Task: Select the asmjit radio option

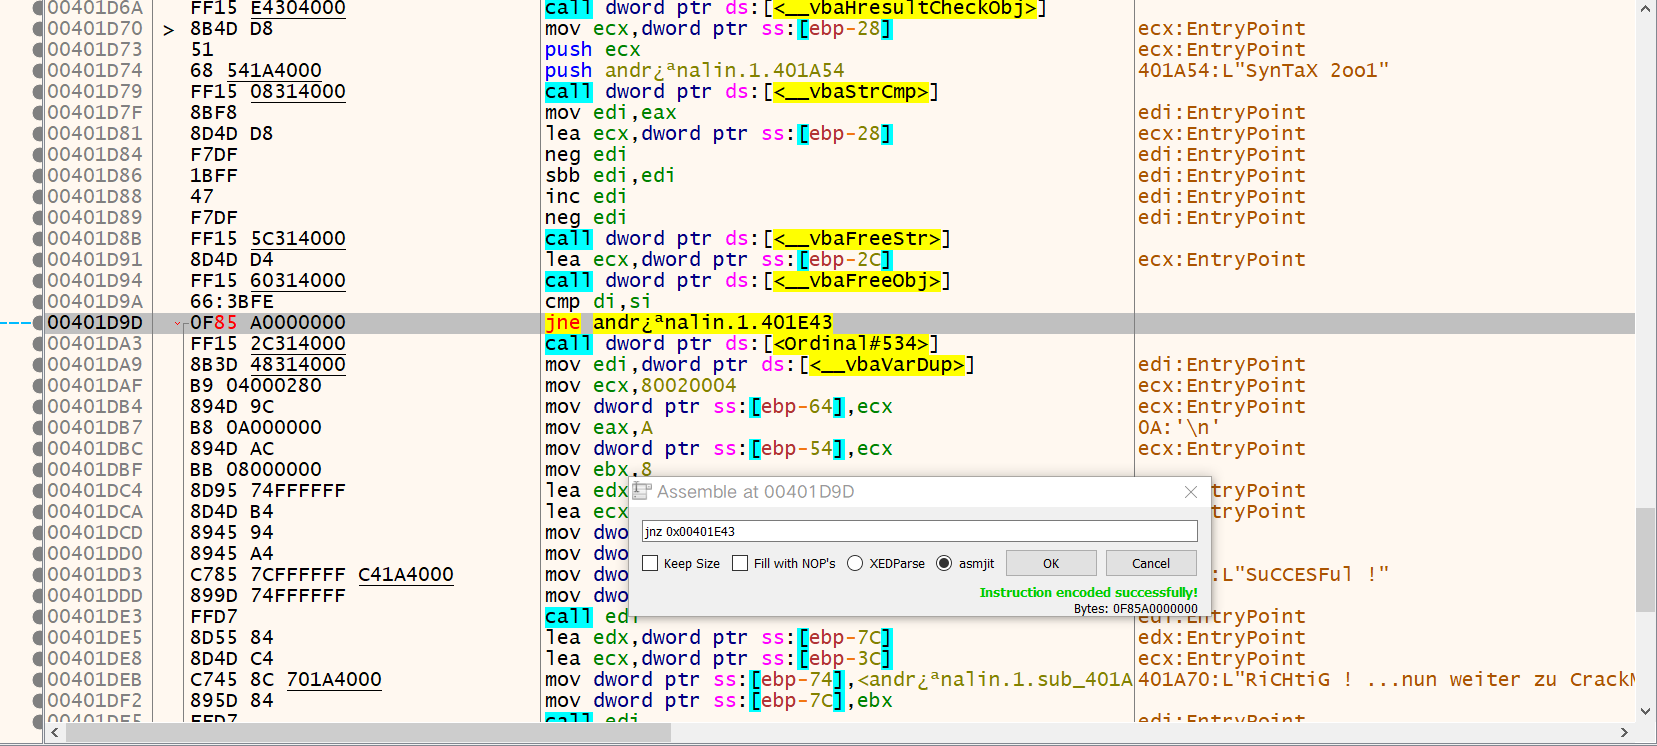Action: [x=944, y=563]
